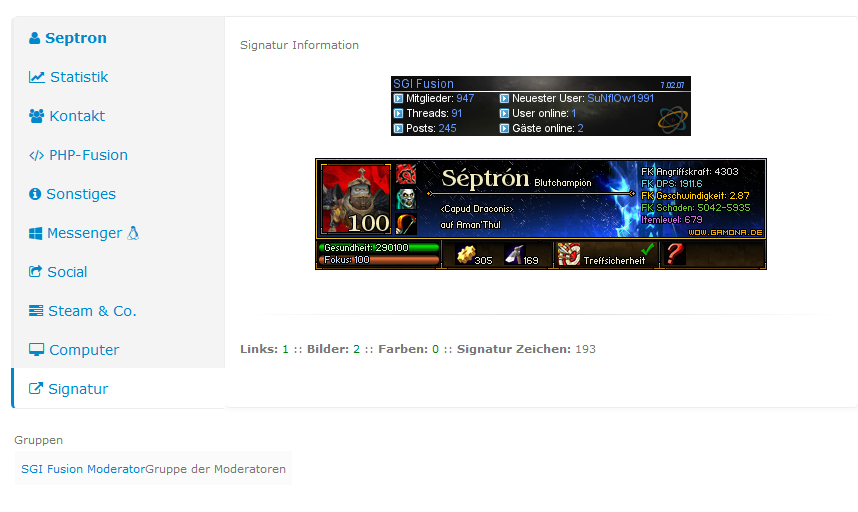This screenshot has width=858, height=512.
Task: Click the Linux penguin icon after Messenger
Action: pos(133,233)
